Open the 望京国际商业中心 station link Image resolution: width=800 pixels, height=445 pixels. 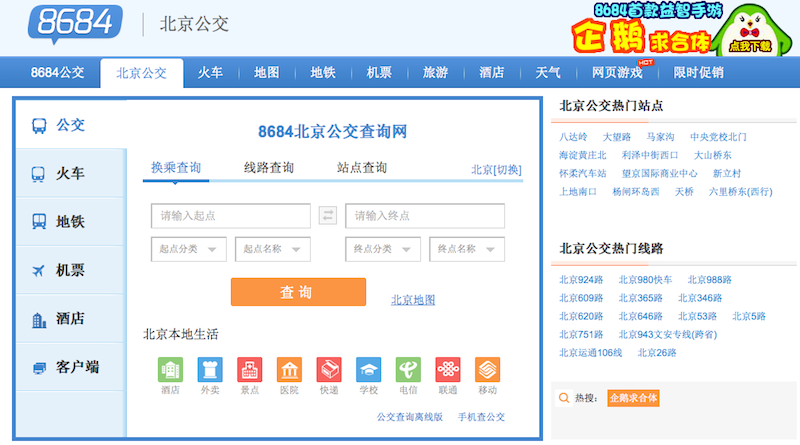(x=659, y=174)
